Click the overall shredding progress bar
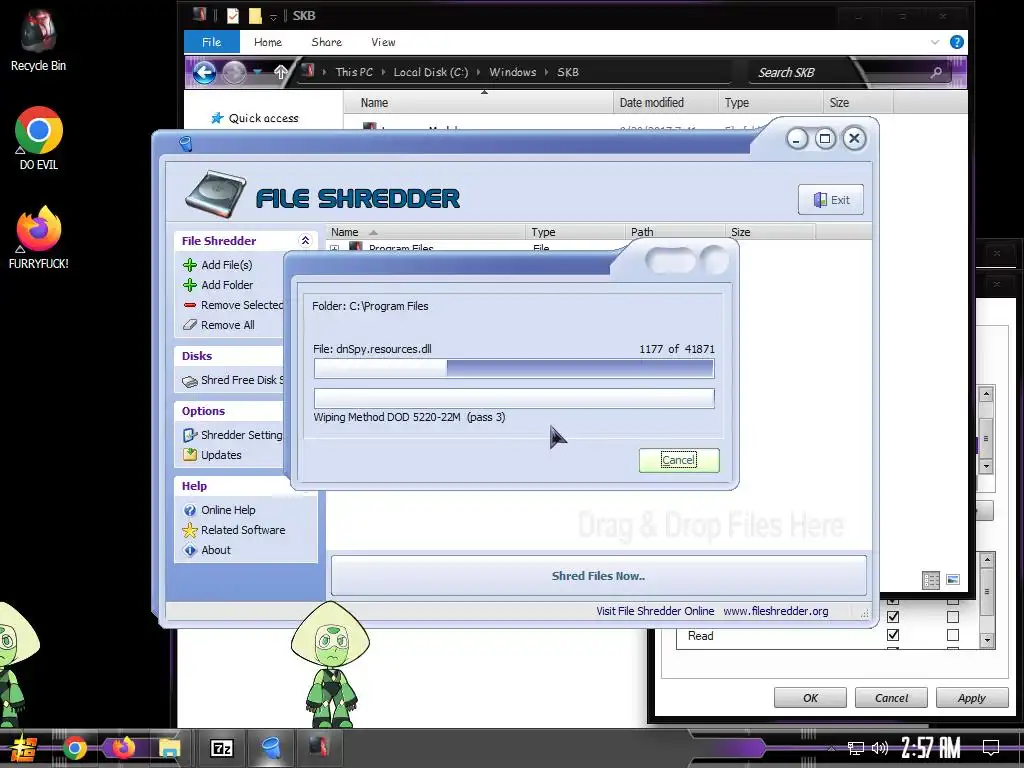 coord(514,398)
